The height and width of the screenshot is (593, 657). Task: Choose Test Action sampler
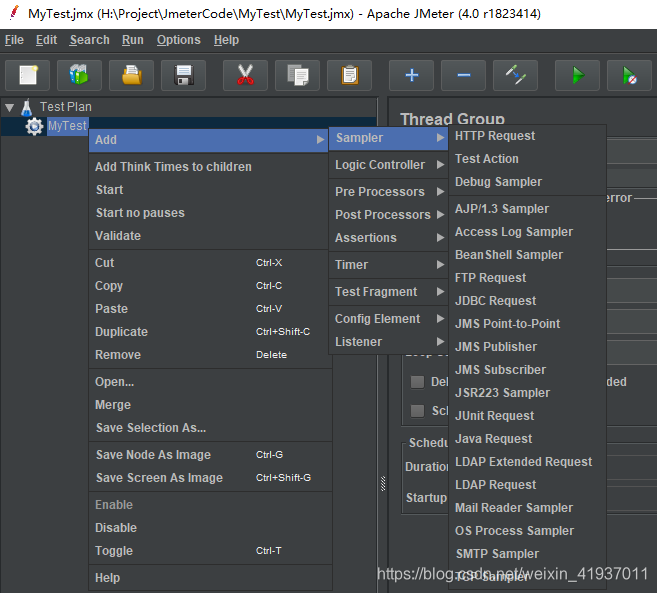[x=528, y=159]
